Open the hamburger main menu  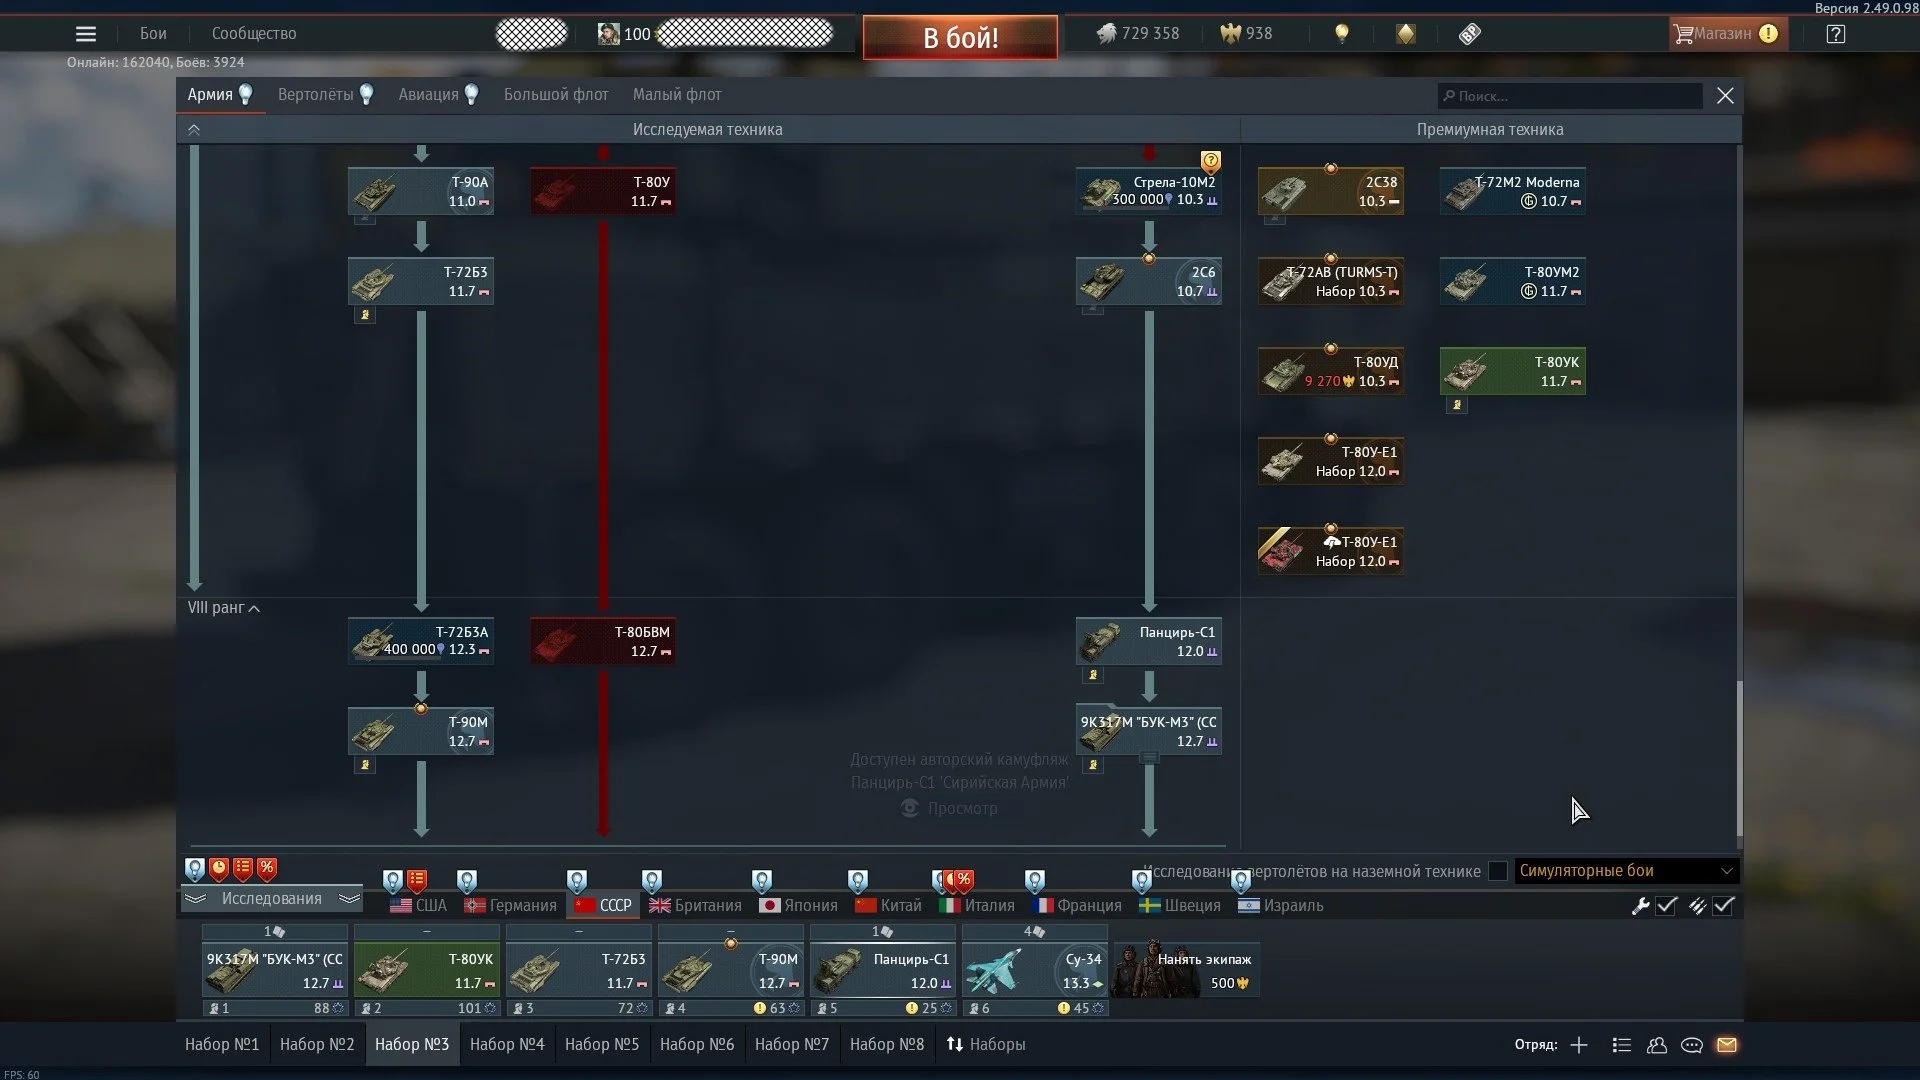tap(86, 34)
